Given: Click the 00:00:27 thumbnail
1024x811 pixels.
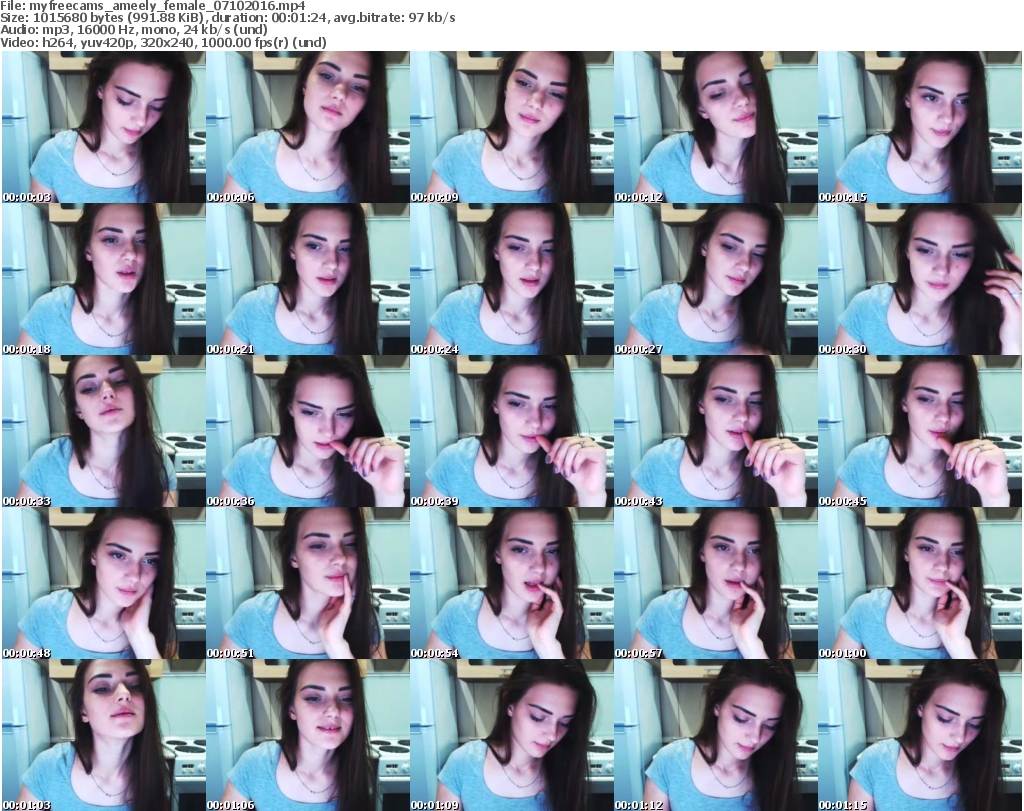Looking at the screenshot, I should (716, 279).
